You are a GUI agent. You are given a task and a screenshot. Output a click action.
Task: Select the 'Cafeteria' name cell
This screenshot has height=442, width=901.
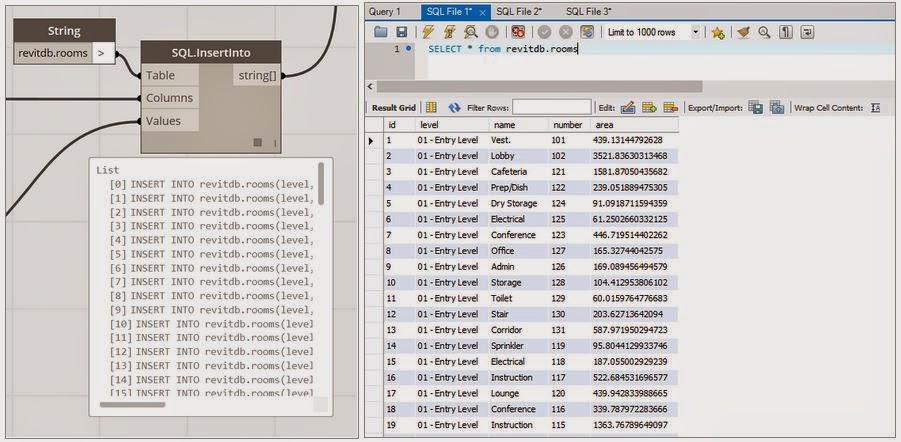tap(519, 172)
